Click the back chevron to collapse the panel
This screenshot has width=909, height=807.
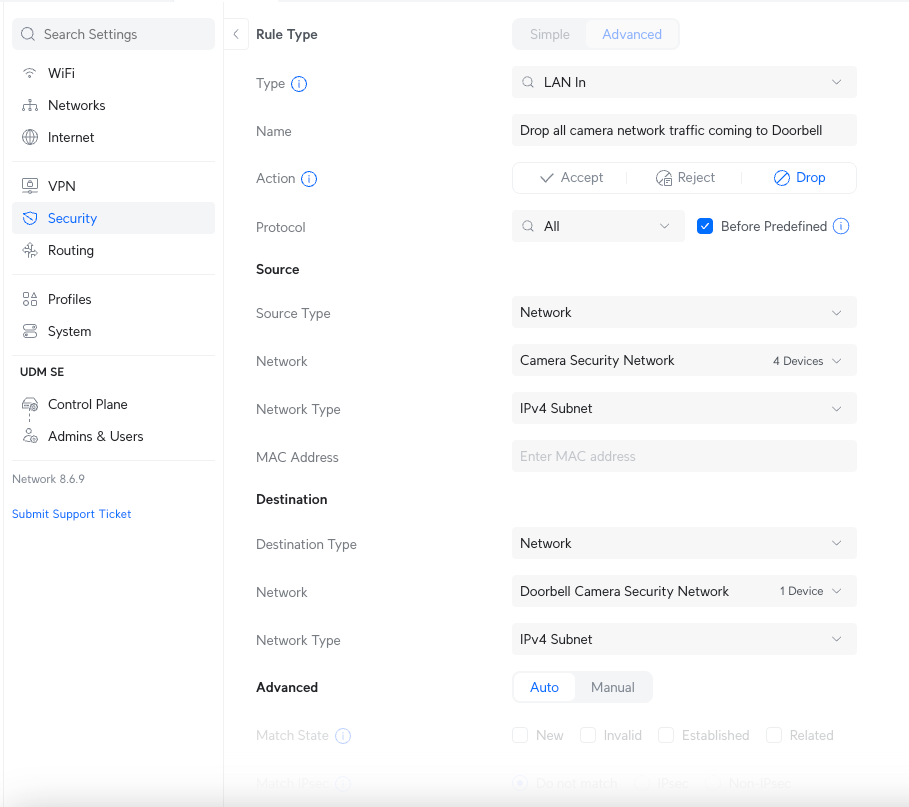(x=236, y=34)
